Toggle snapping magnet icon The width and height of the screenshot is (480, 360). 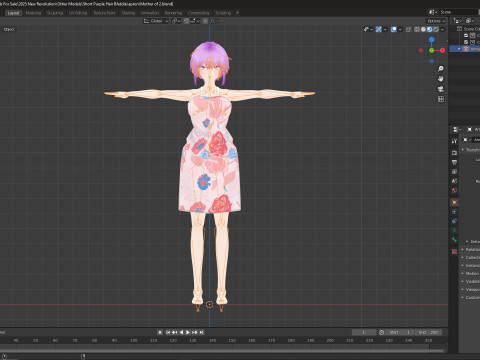[186, 21]
